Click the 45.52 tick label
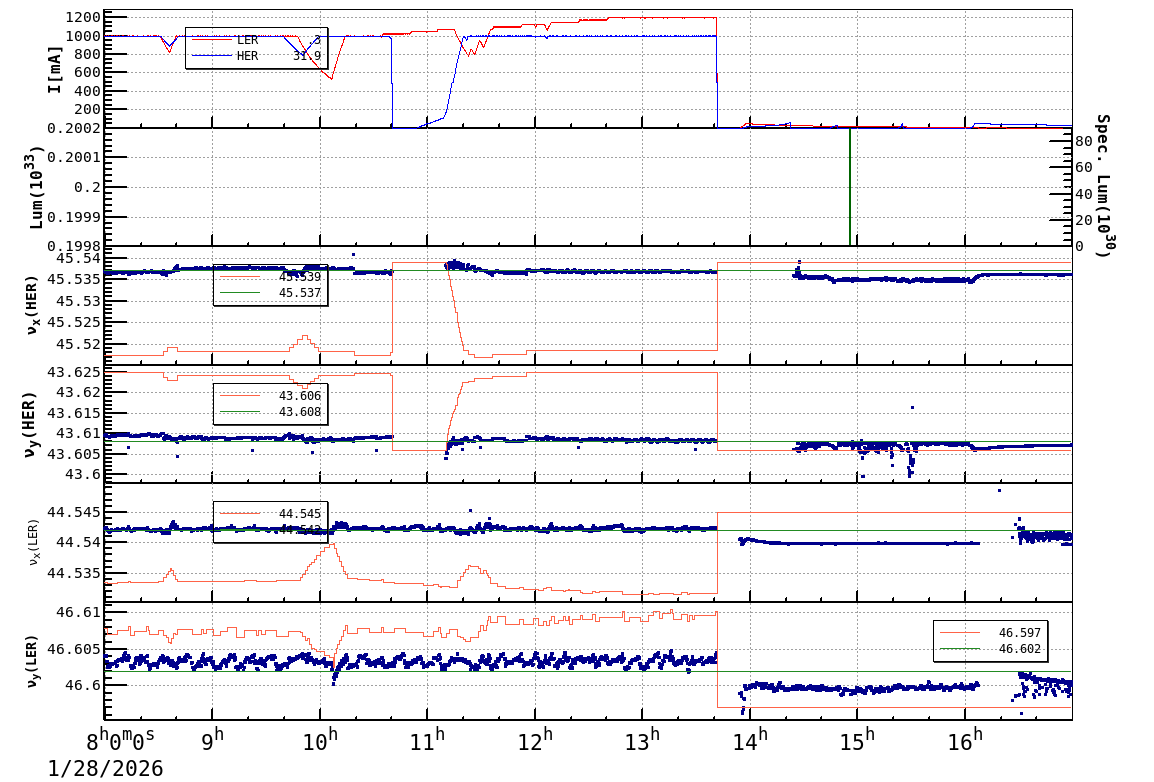The image size is (1154, 782). 78,344
